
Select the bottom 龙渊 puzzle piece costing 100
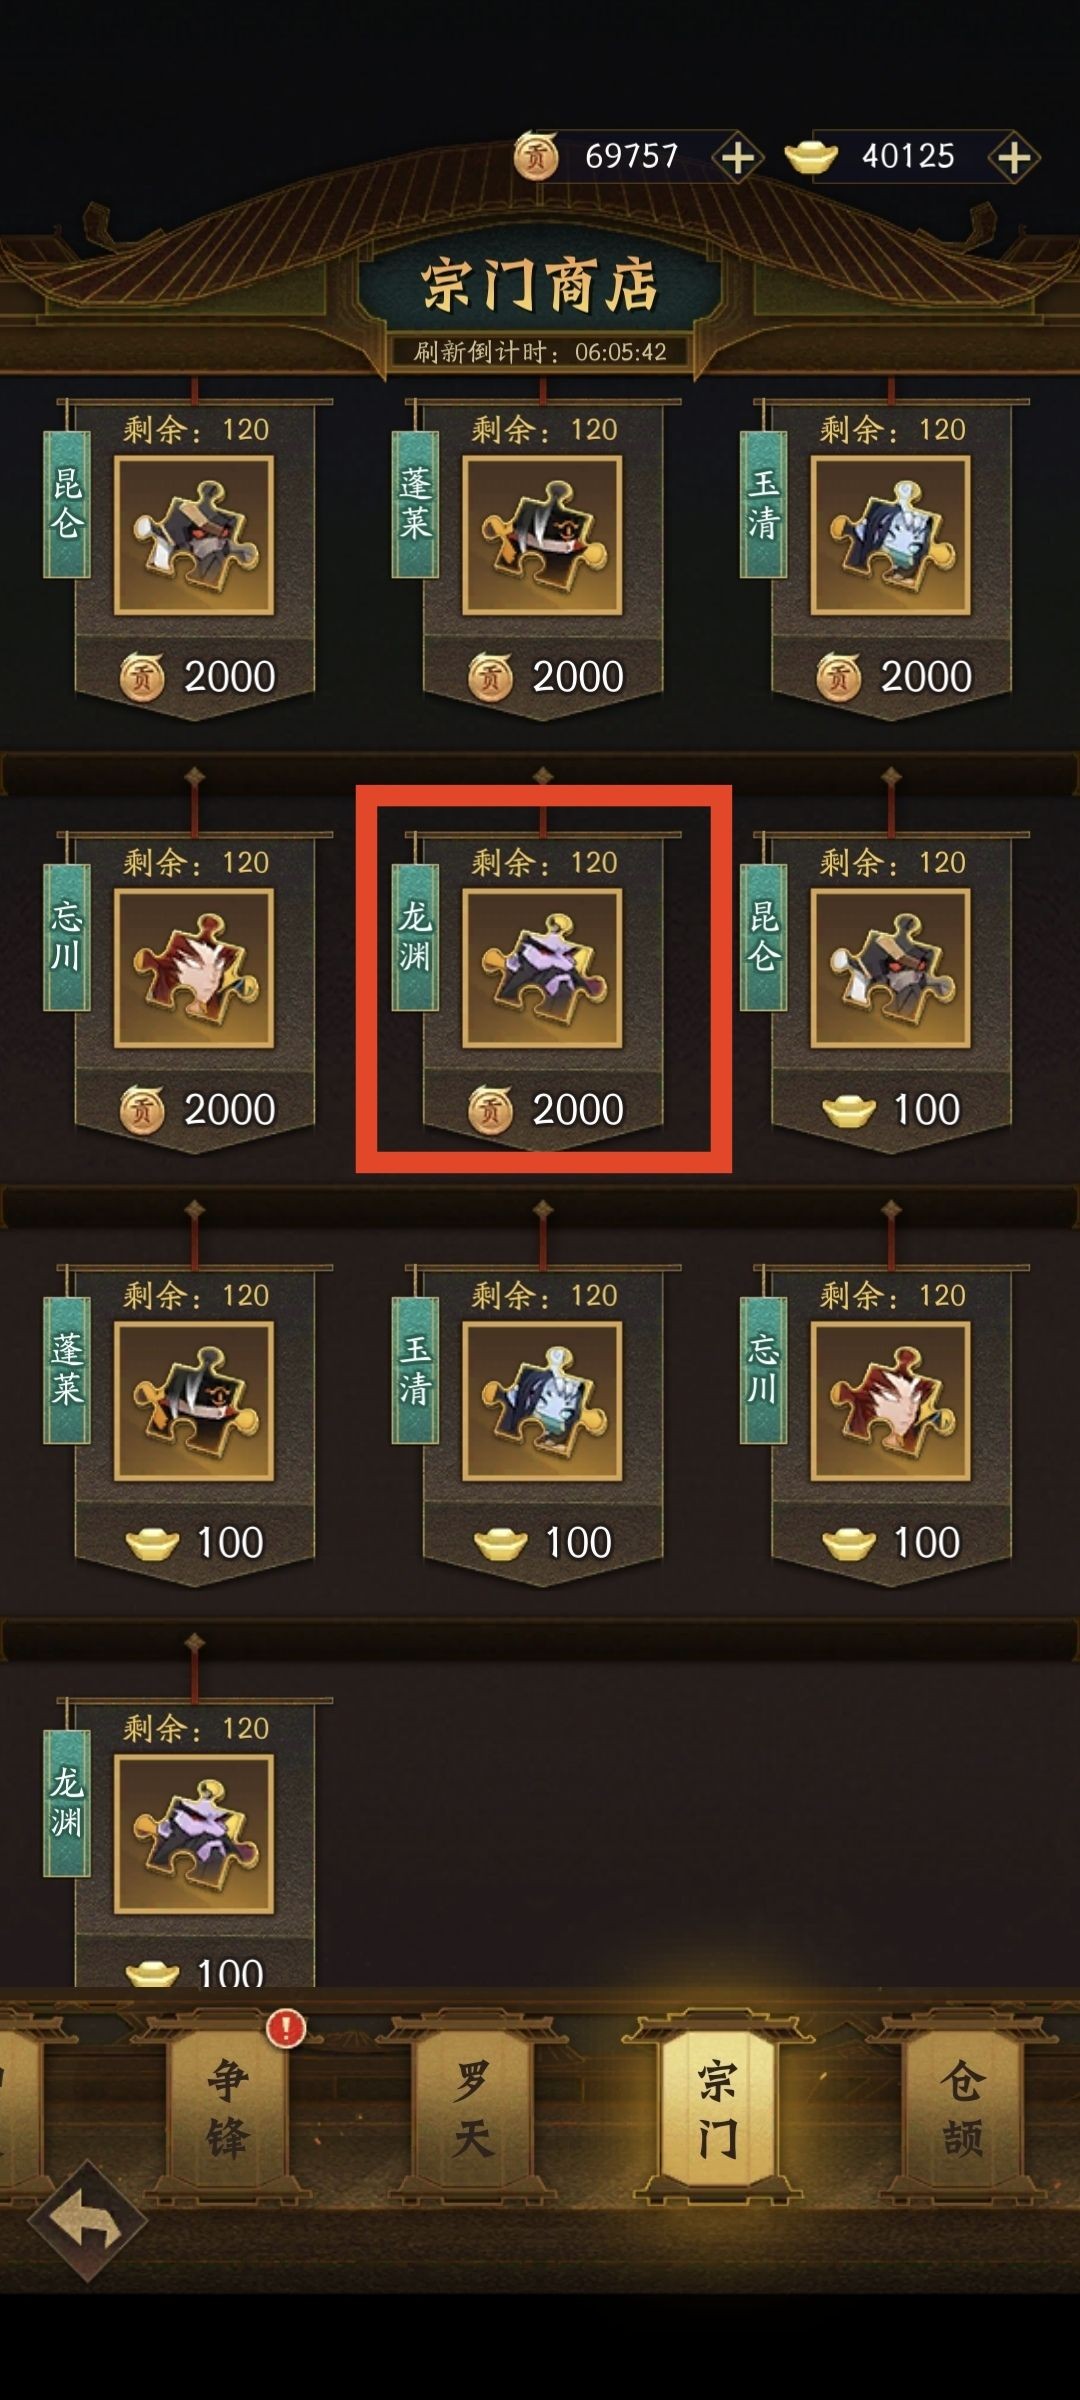pos(194,1834)
